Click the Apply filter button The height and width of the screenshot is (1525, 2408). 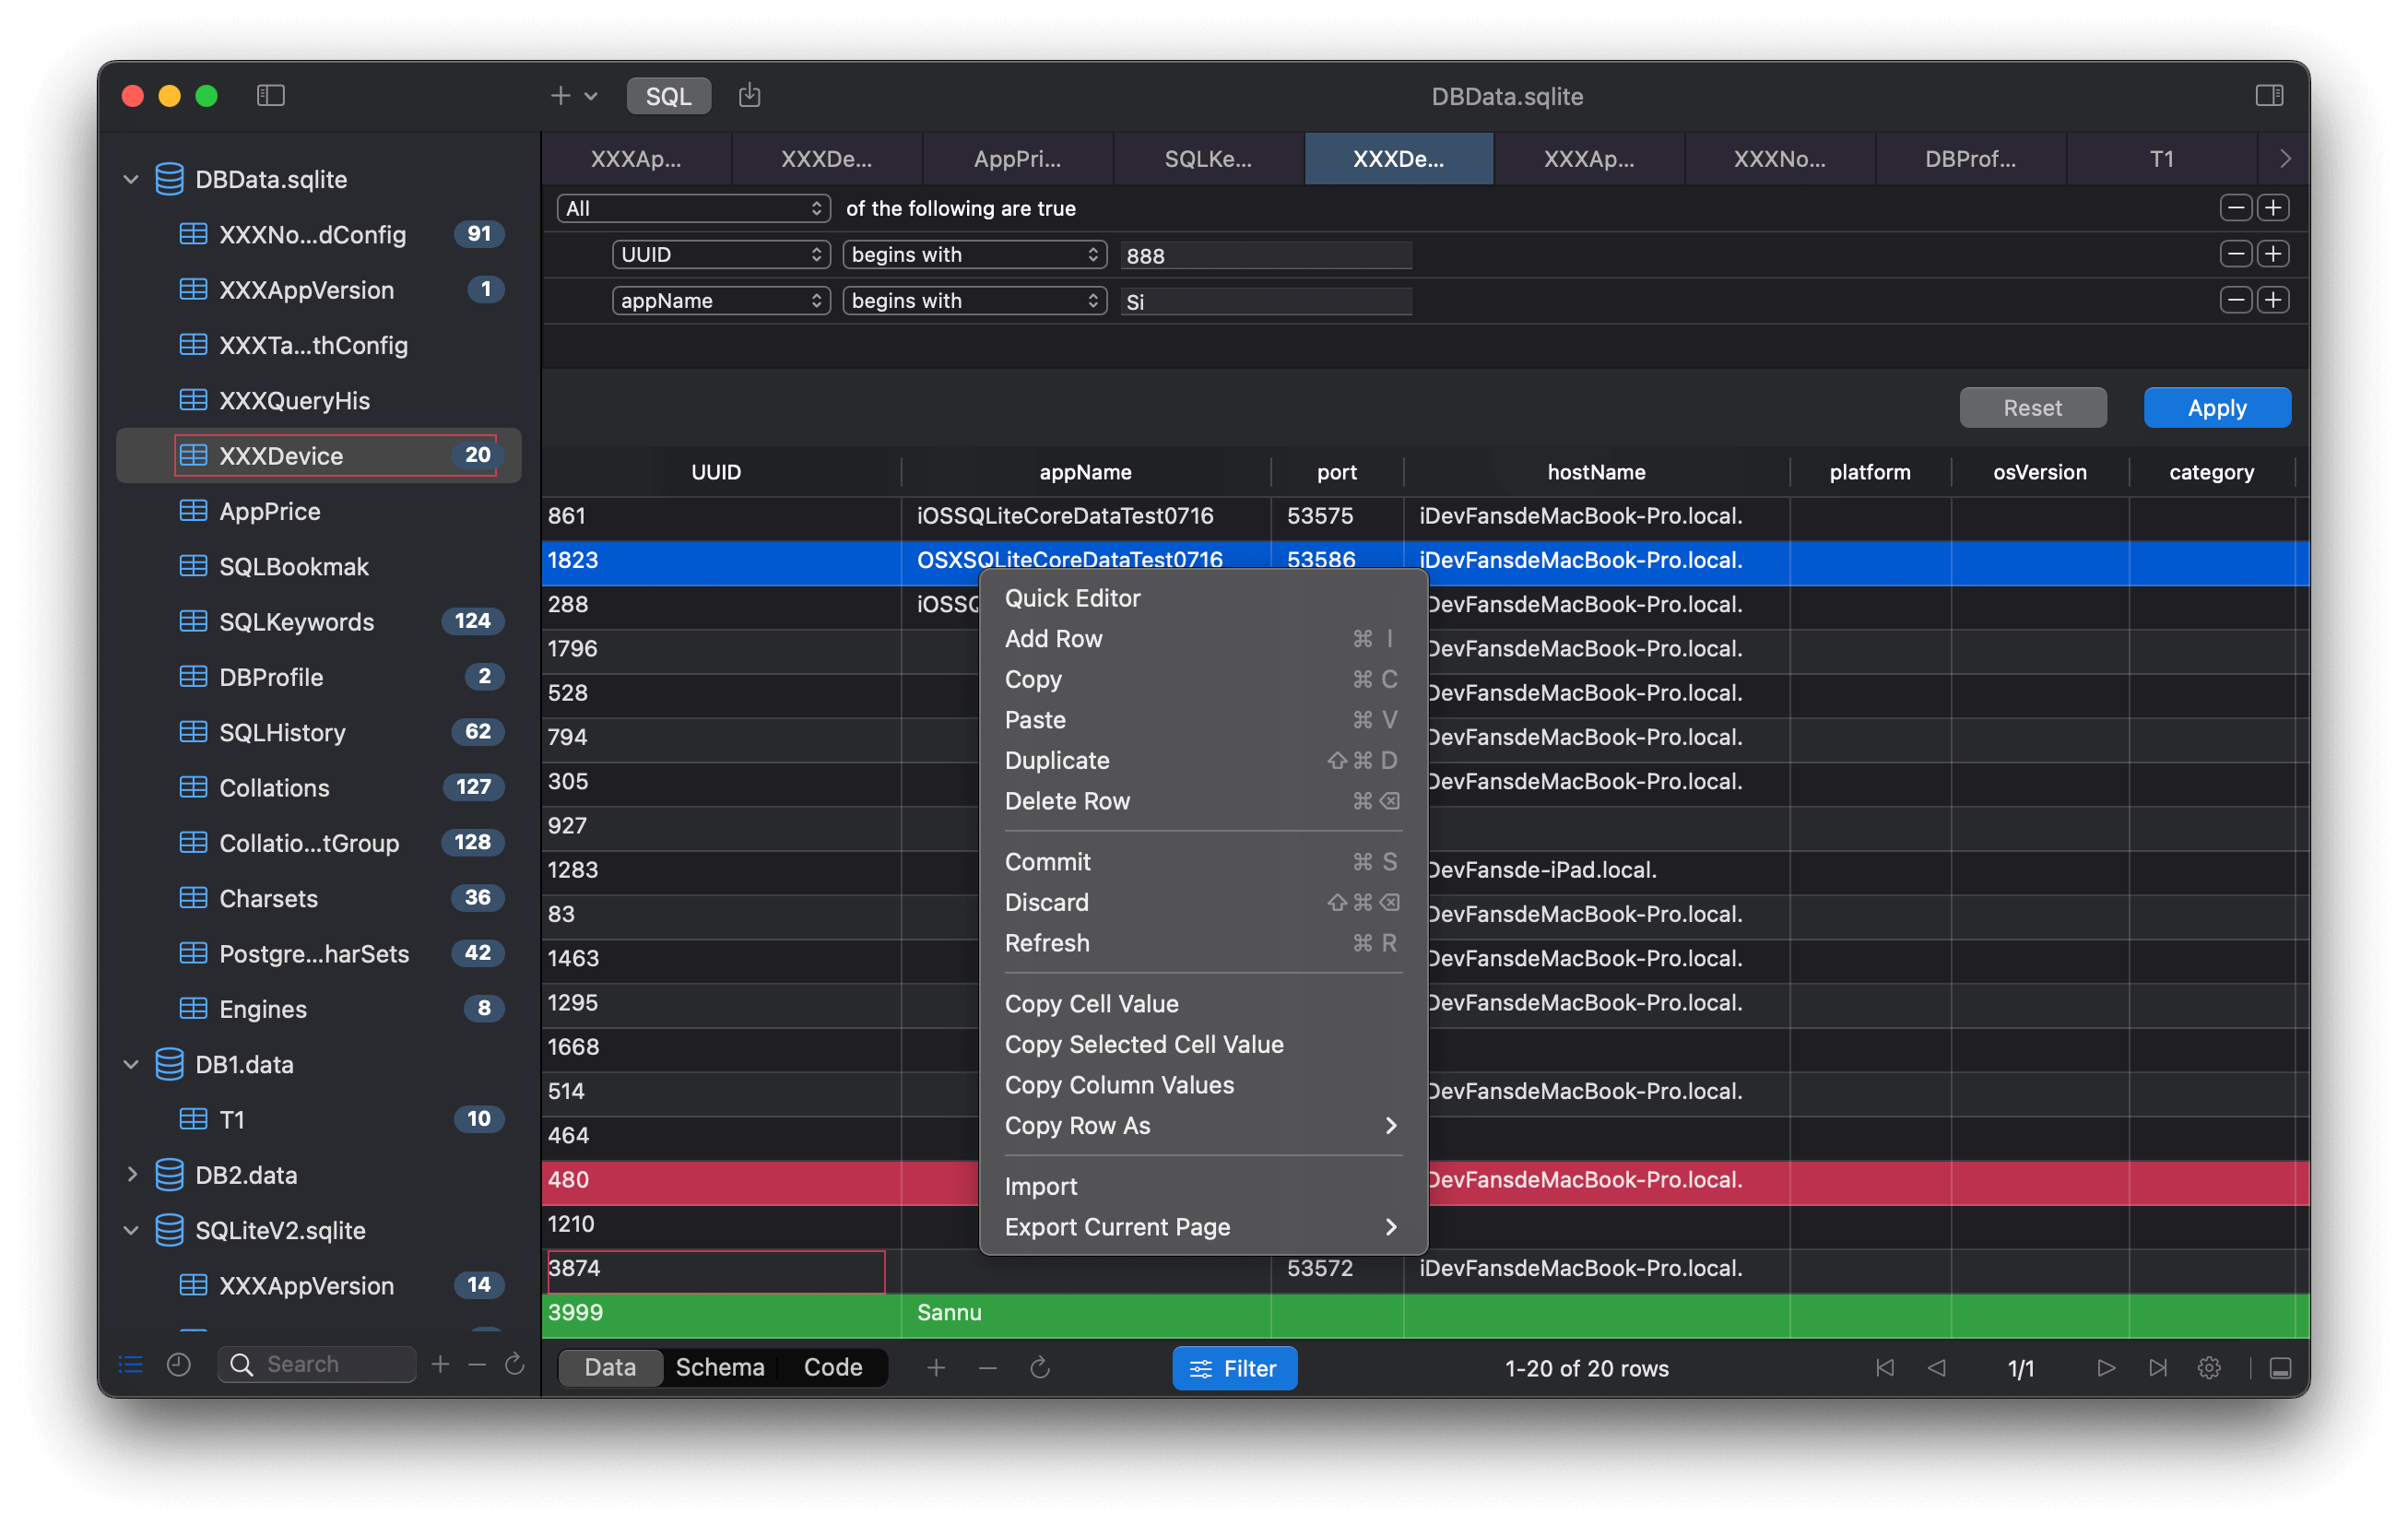(2216, 407)
